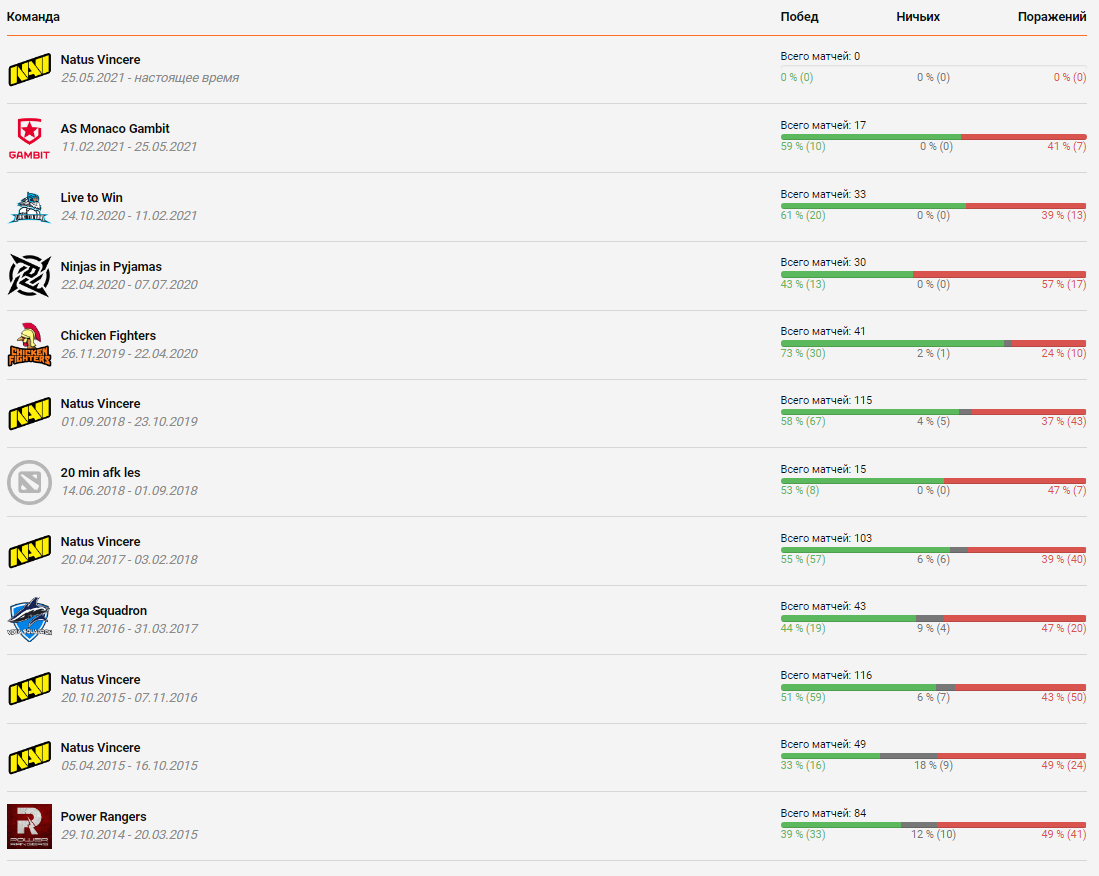
Task: Click Vega Squadron win-loss progress bar
Action: point(934,618)
